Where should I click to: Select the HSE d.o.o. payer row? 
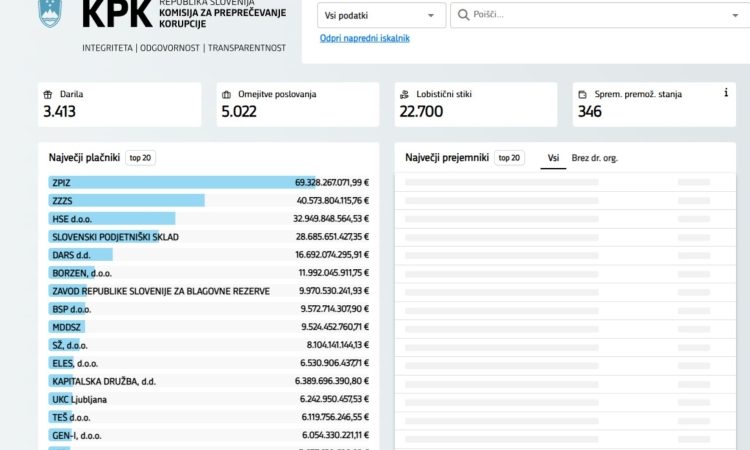point(209,219)
